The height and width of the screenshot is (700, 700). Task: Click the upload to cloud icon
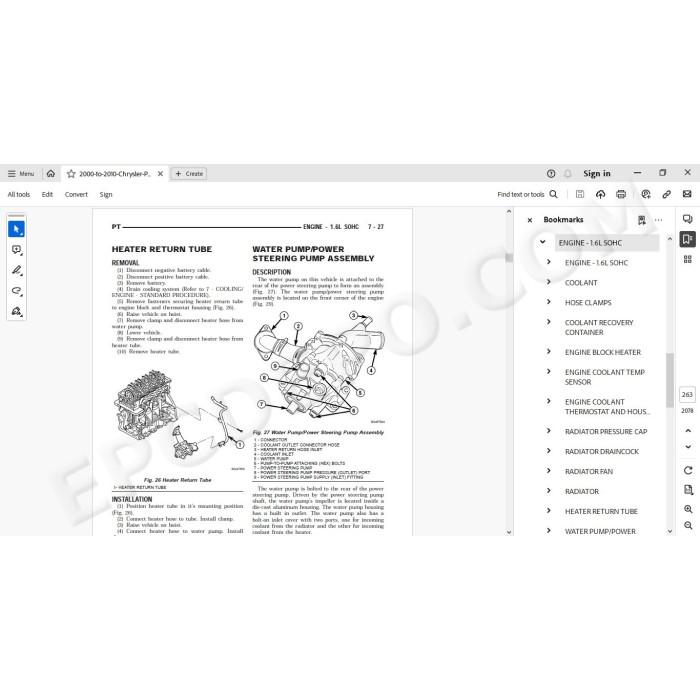point(600,194)
